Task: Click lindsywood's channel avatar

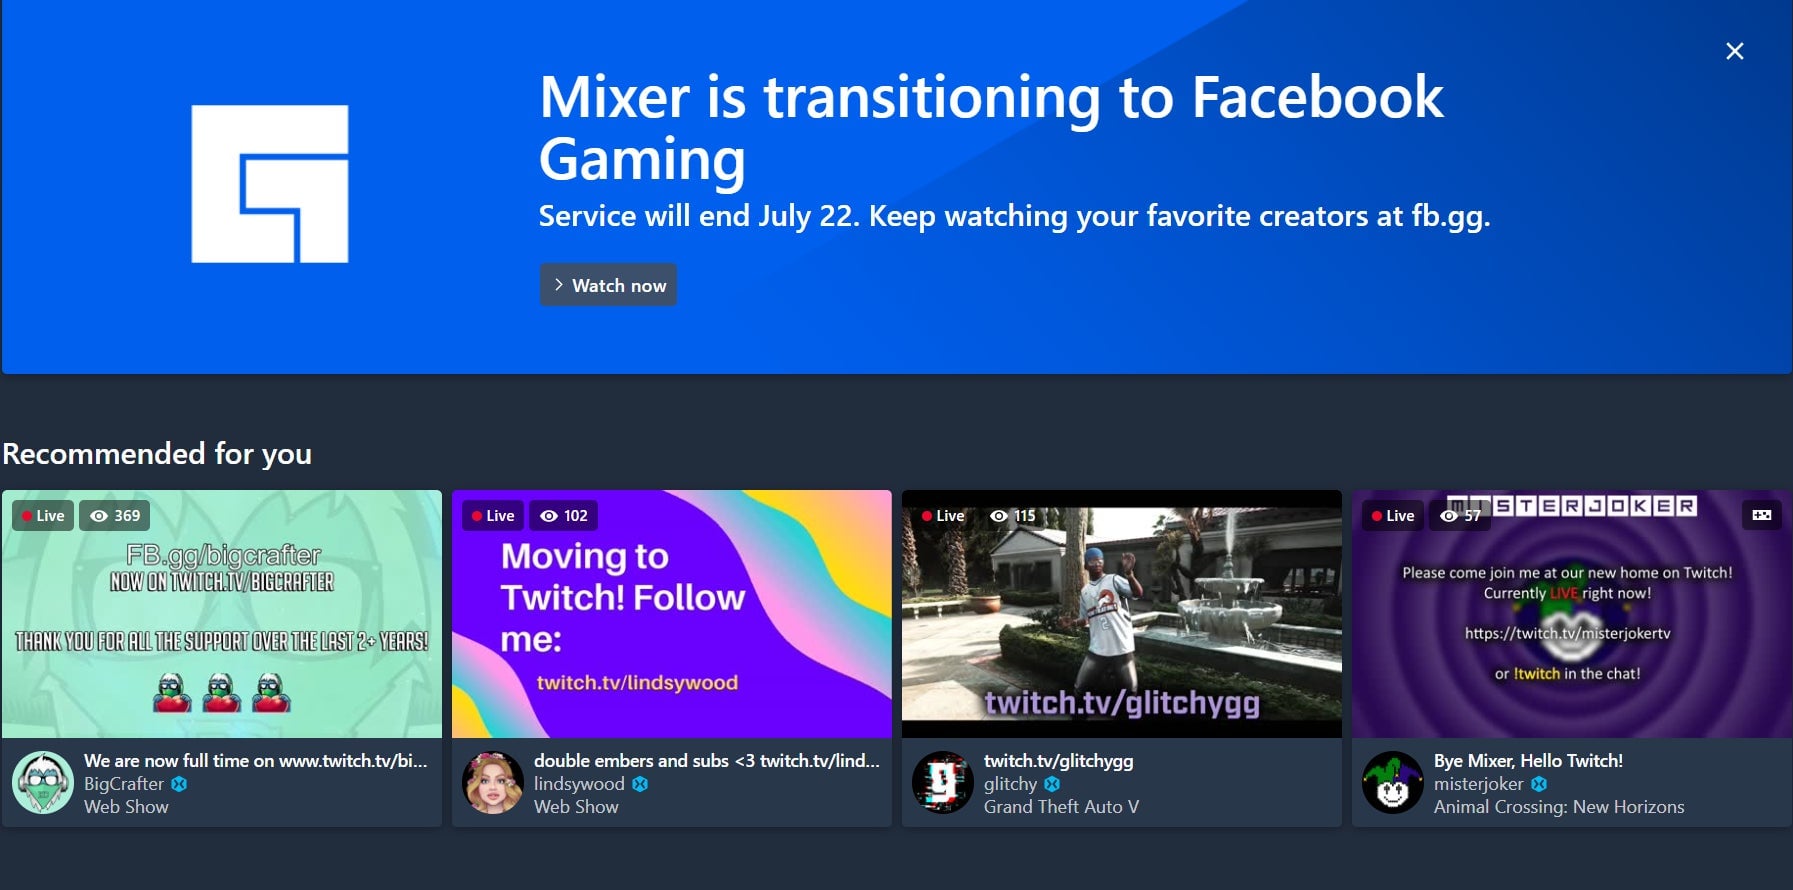Action: 493,782
